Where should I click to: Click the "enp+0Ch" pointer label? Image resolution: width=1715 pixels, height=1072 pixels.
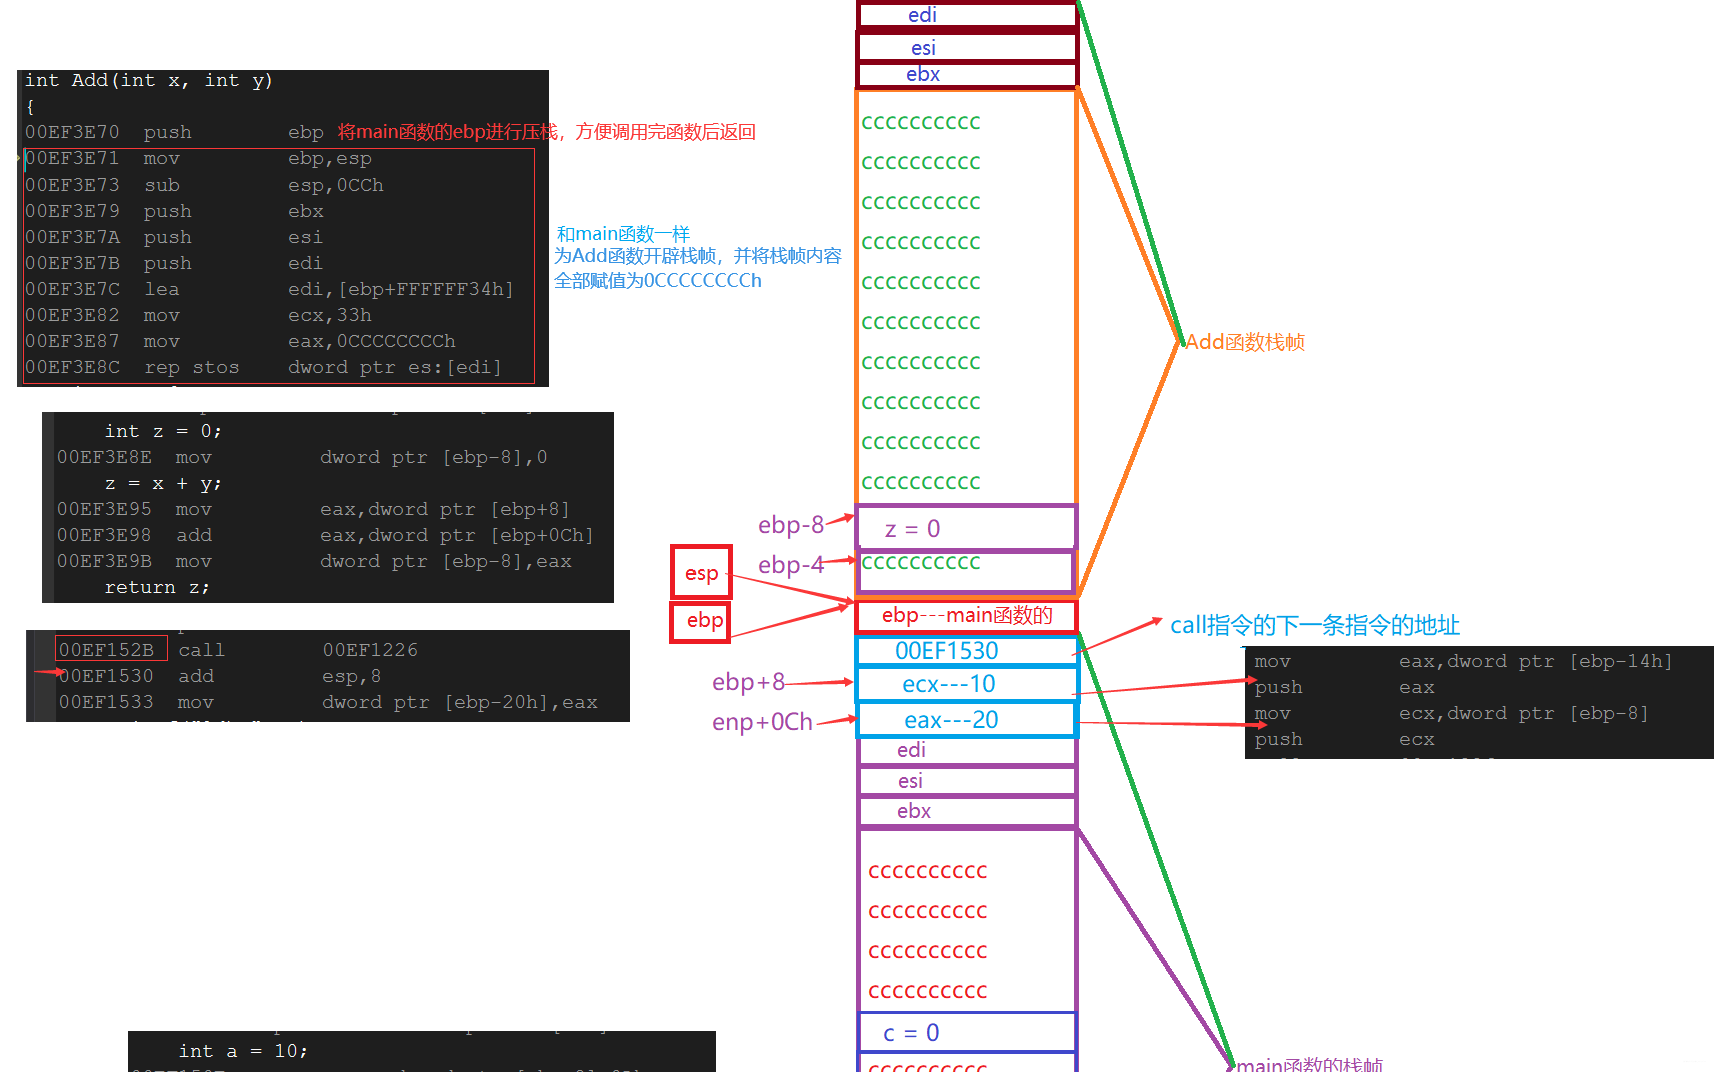tap(762, 722)
